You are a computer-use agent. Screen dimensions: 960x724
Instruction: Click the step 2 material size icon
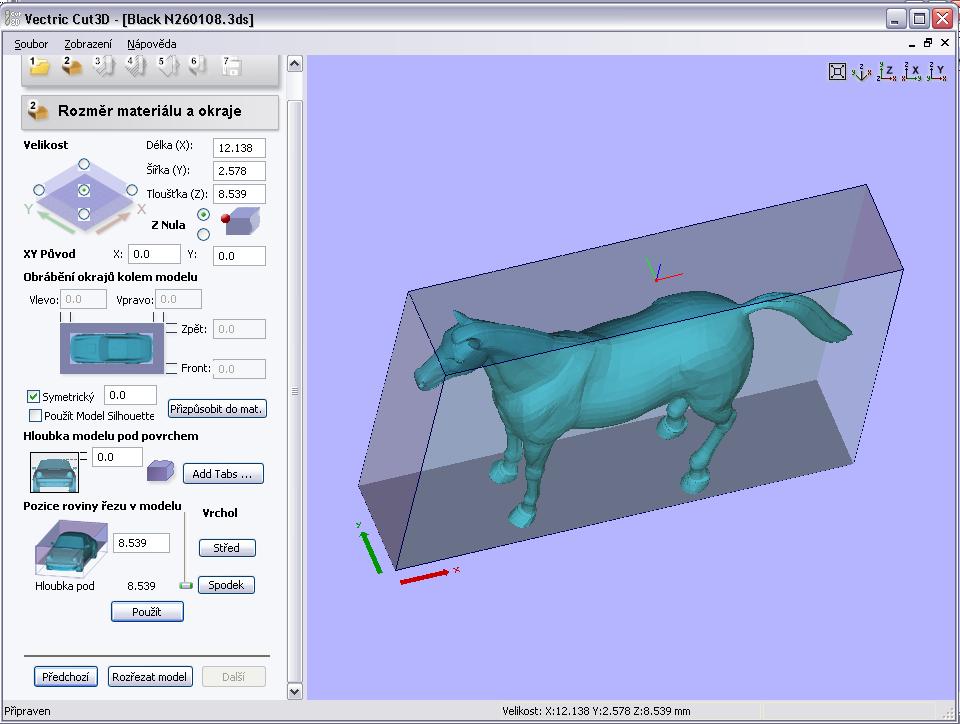(71, 66)
